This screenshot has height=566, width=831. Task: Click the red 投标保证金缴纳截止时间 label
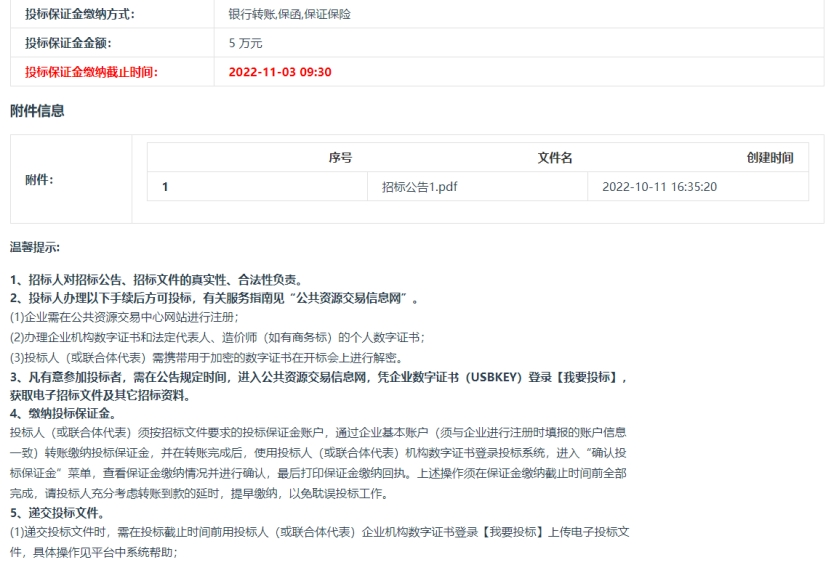(x=91, y=72)
